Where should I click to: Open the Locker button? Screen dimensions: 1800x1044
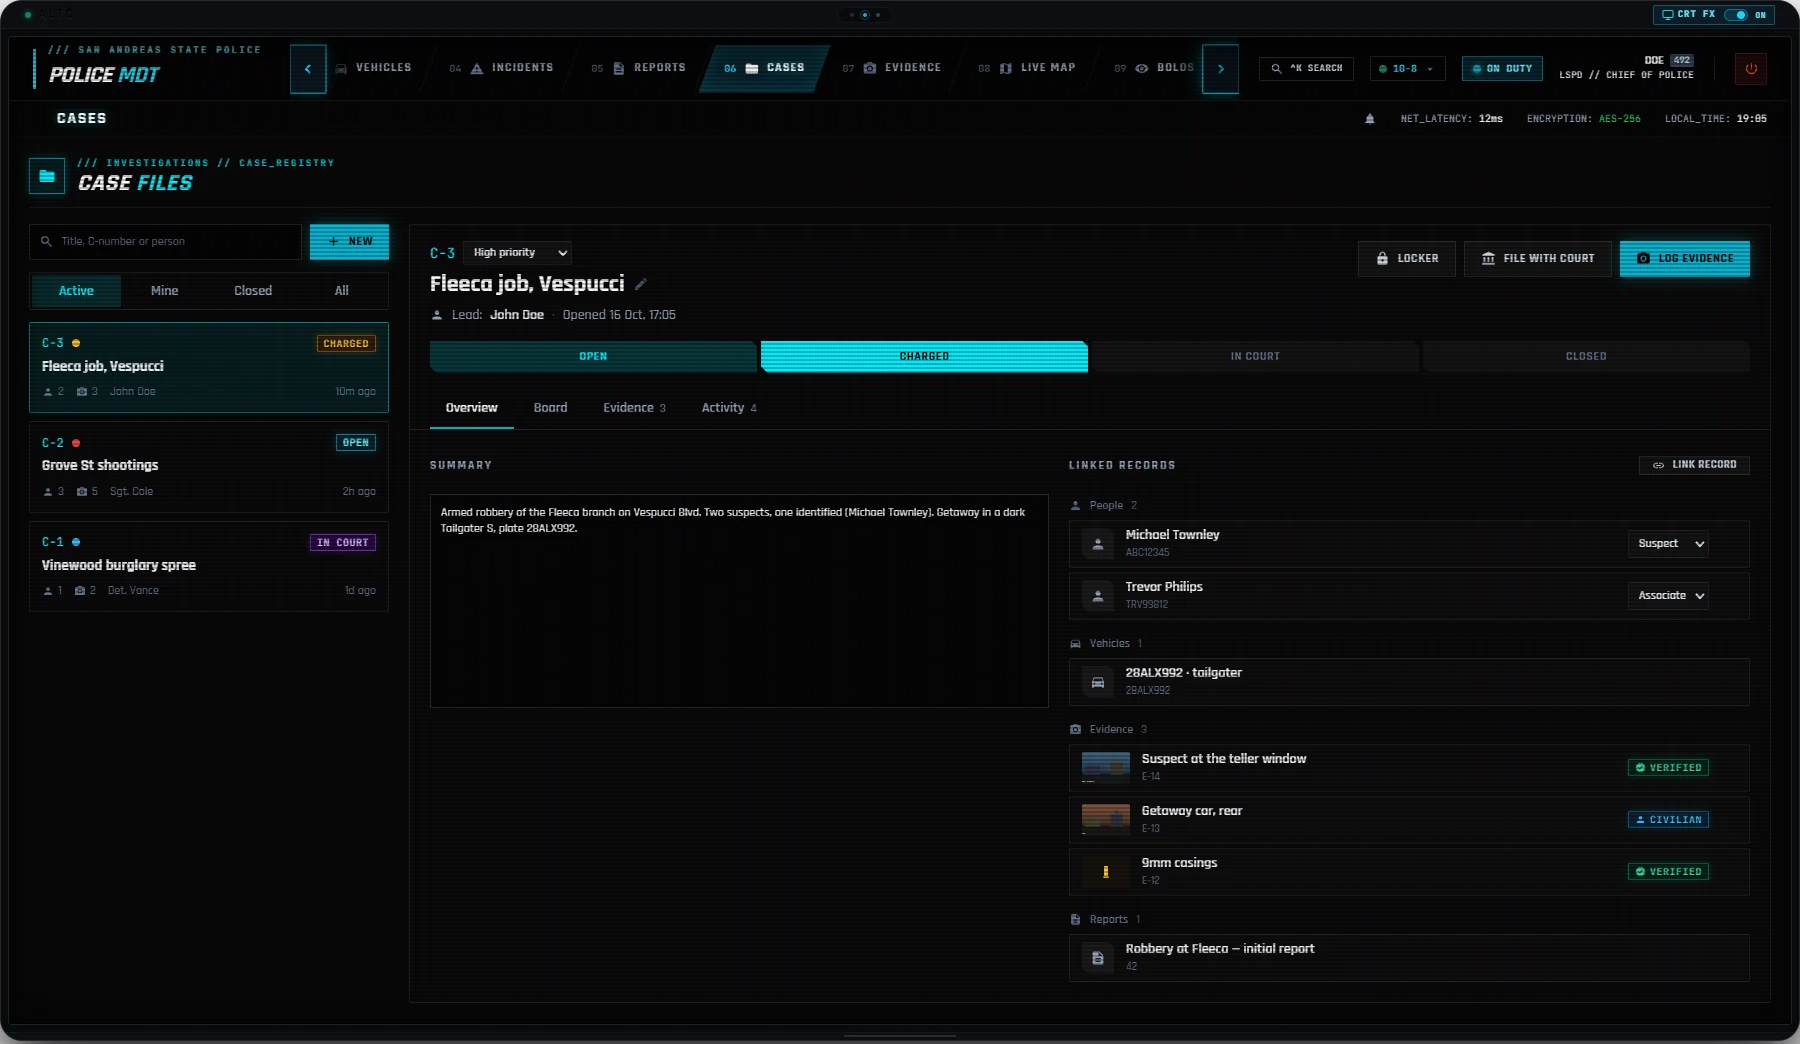1407,259
